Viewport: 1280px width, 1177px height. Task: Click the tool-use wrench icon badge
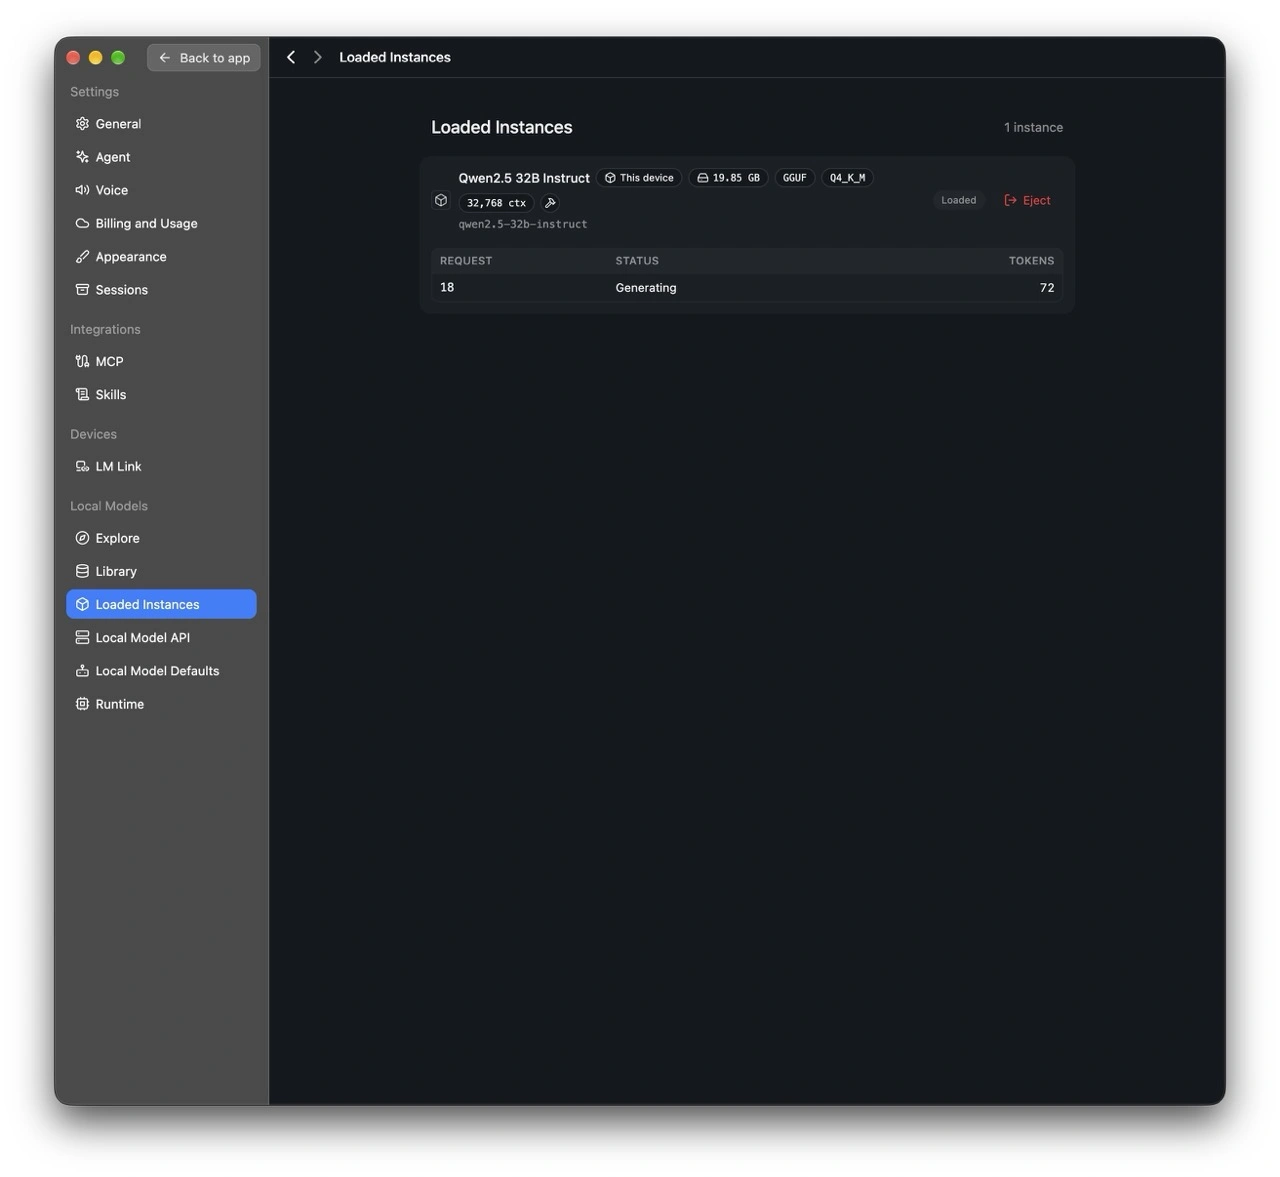tap(550, 203)
